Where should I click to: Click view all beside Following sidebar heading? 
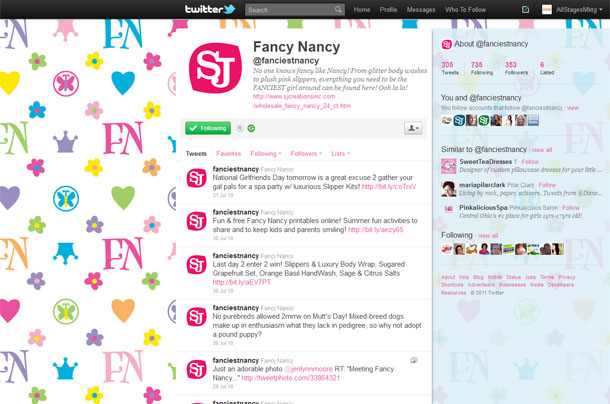(488, 236)
